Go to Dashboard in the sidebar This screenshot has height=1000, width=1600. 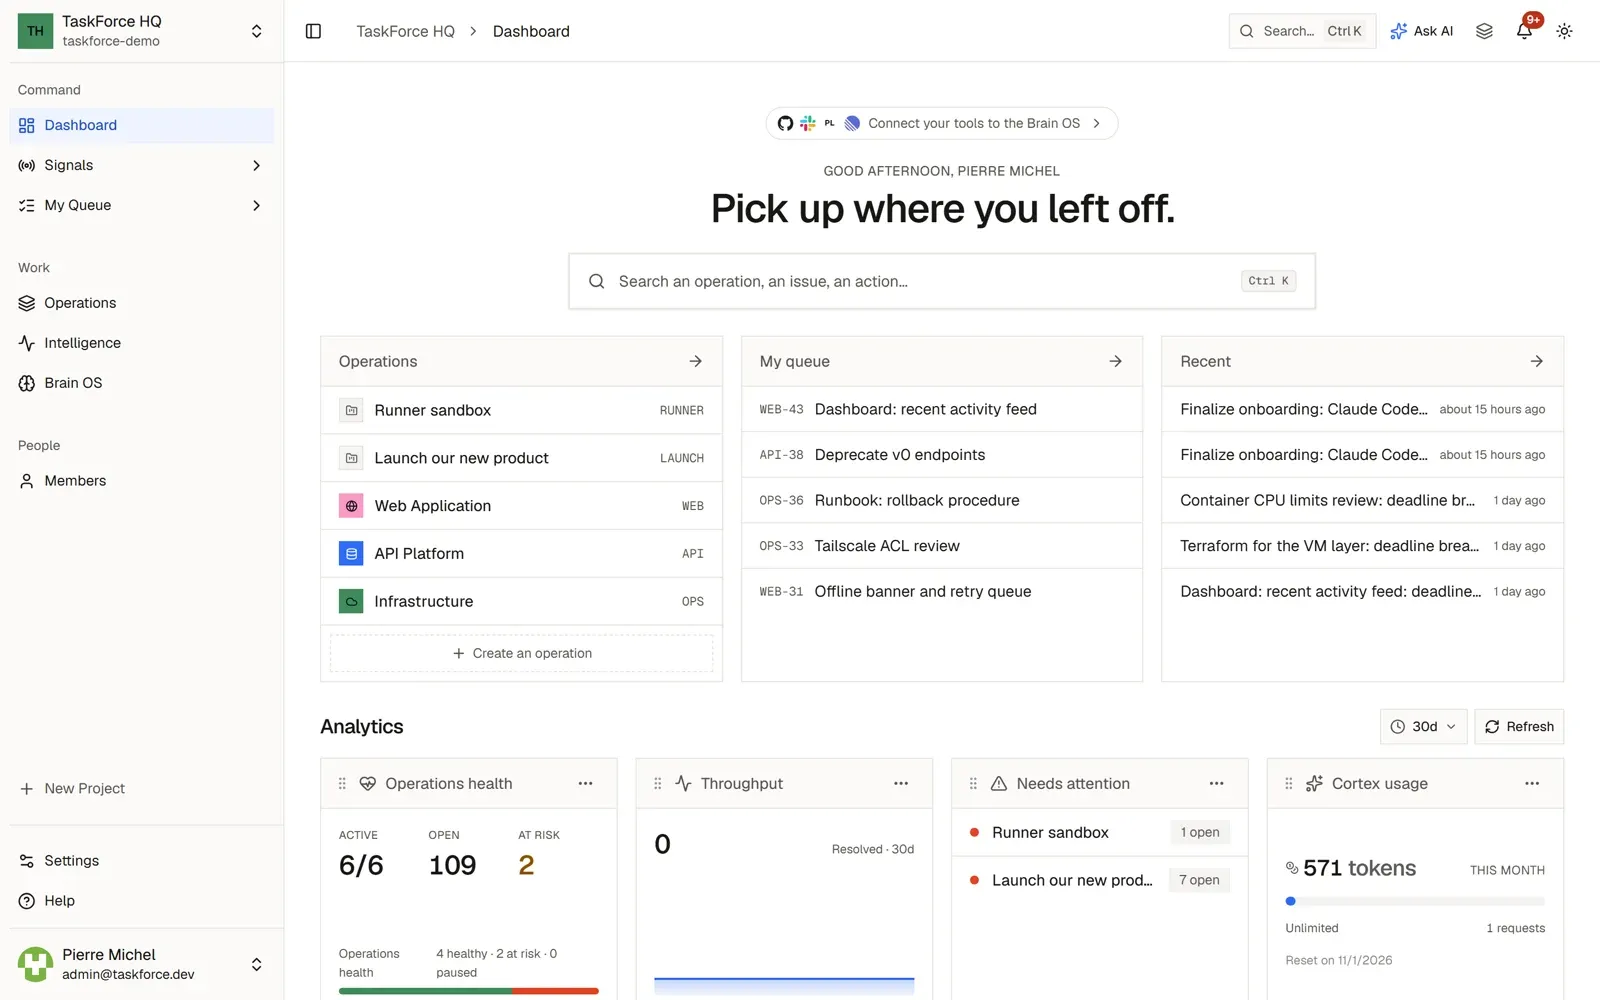coord(142,125)
